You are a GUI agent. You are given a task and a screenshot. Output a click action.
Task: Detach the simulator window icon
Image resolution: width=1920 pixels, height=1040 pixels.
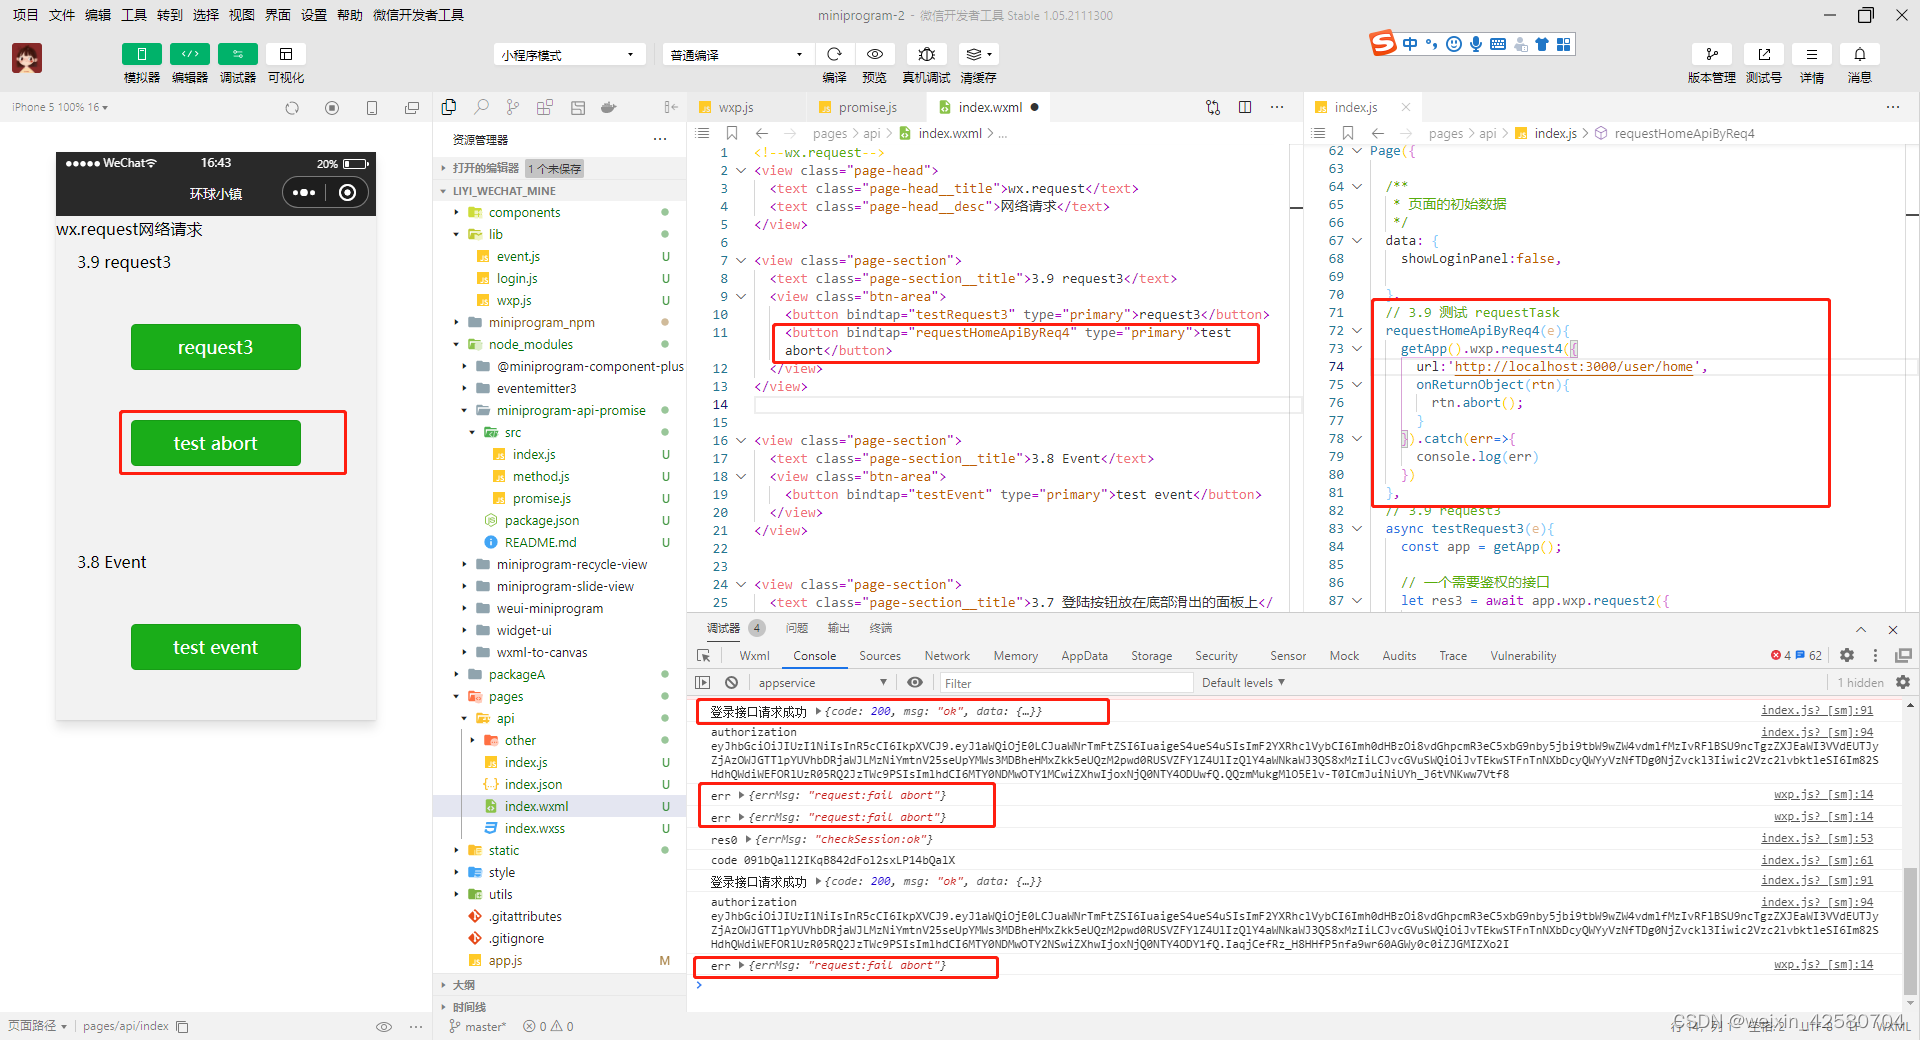point(412,108)
